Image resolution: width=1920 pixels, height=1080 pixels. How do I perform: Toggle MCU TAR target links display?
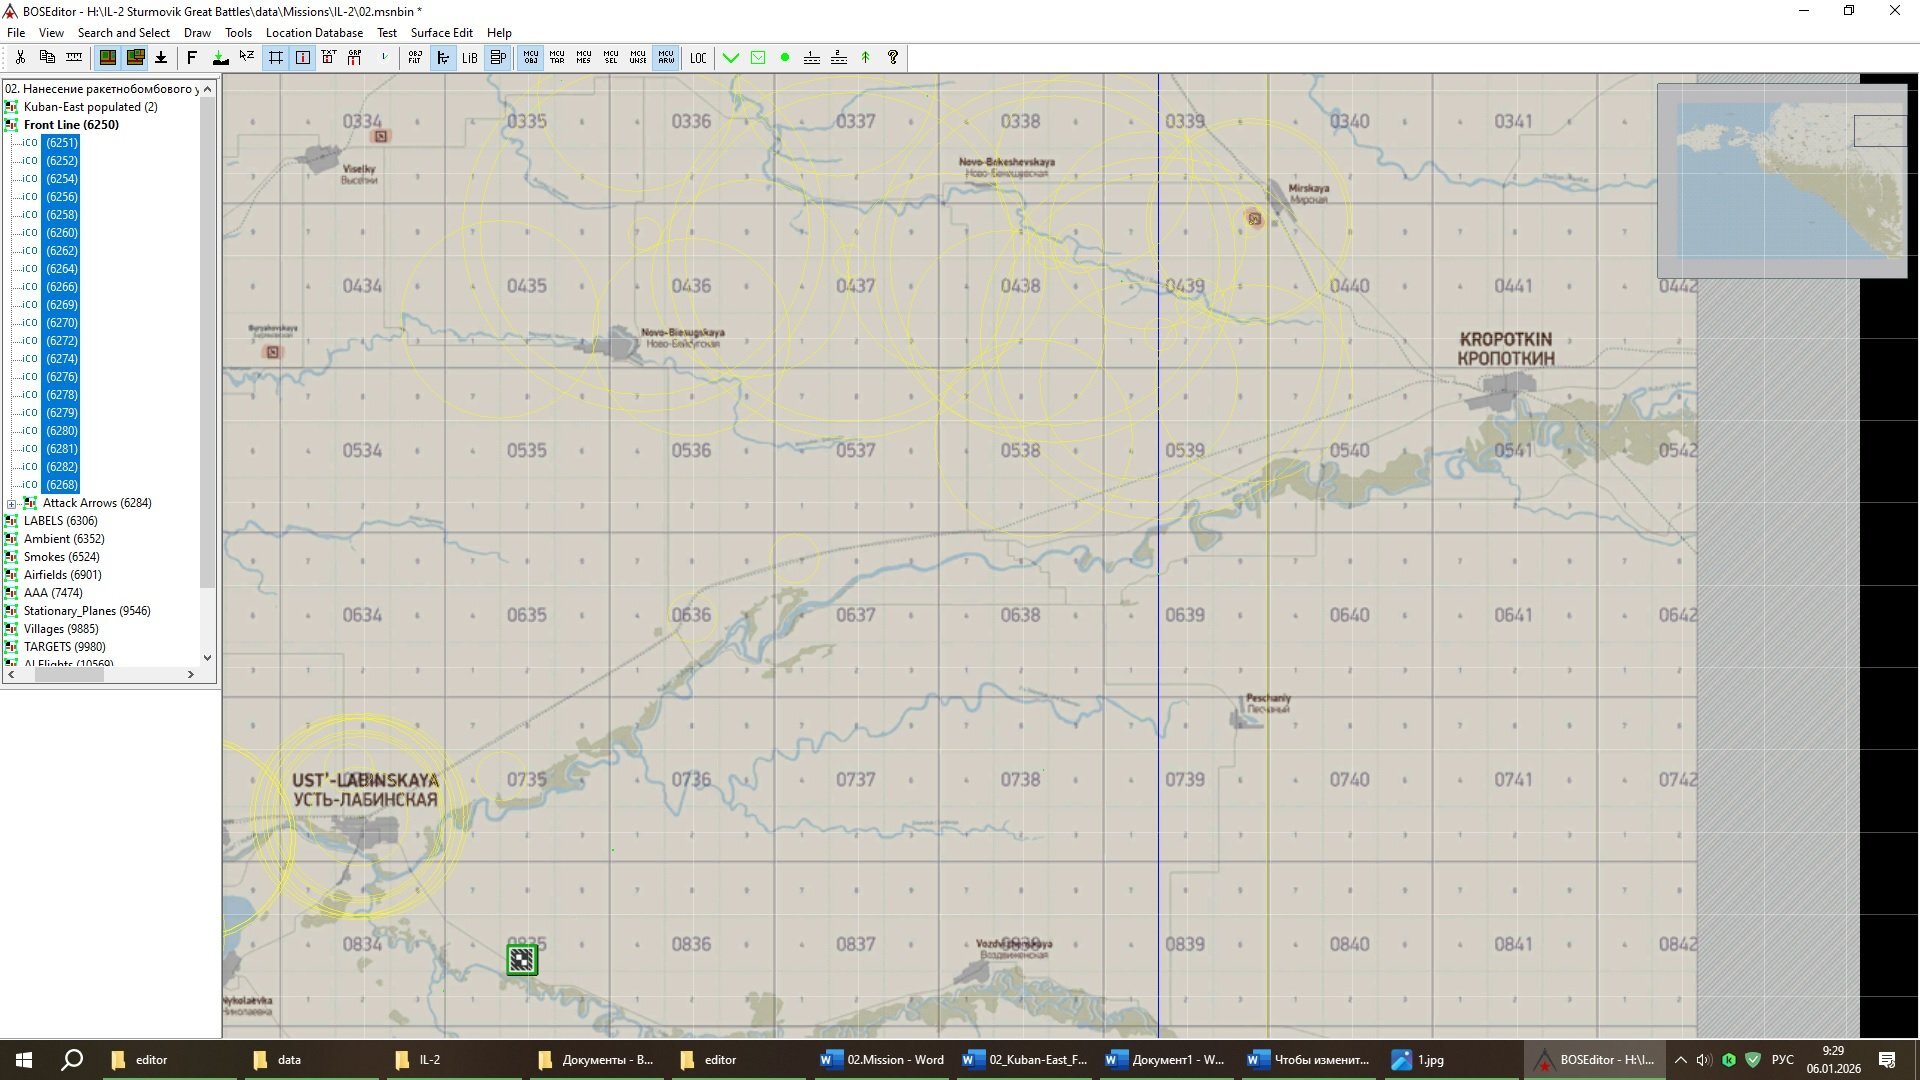(x=557, y=58)
